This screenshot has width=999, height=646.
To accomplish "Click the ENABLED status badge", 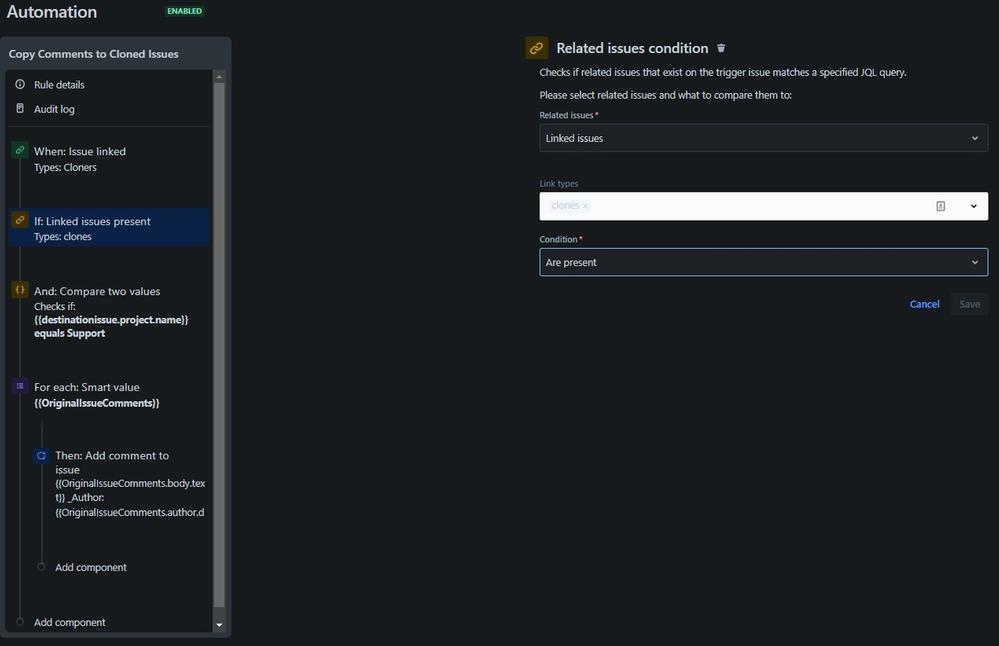I will click(184, 11).
